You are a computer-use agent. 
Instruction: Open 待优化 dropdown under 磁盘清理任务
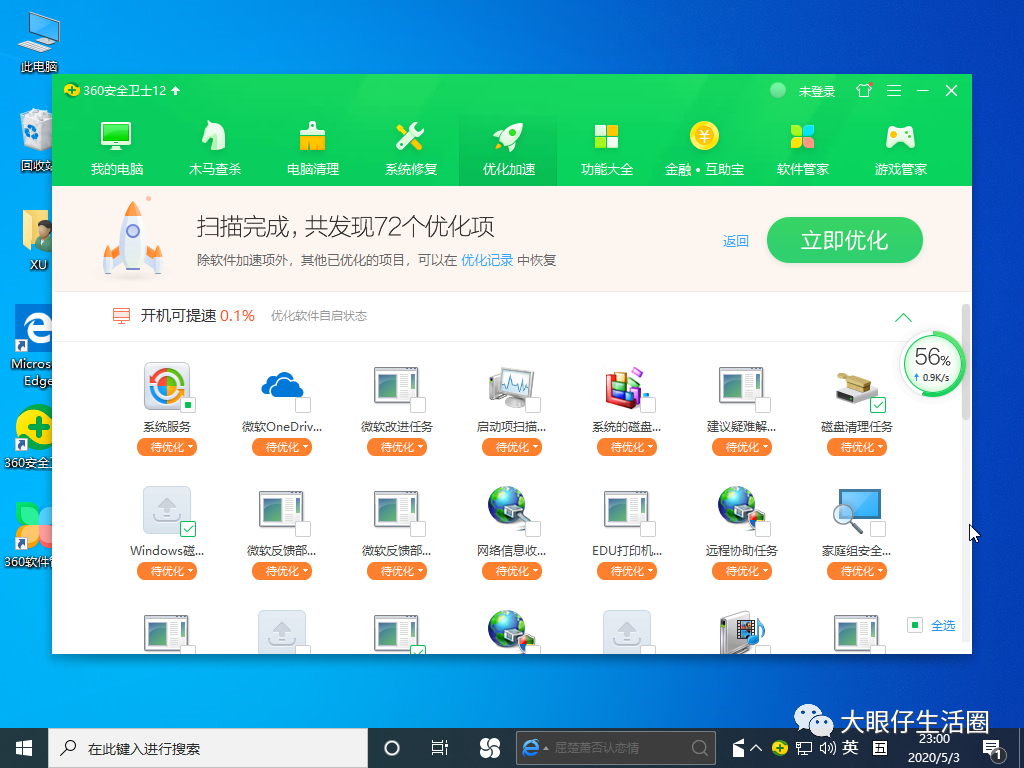[x=857, y=447]
